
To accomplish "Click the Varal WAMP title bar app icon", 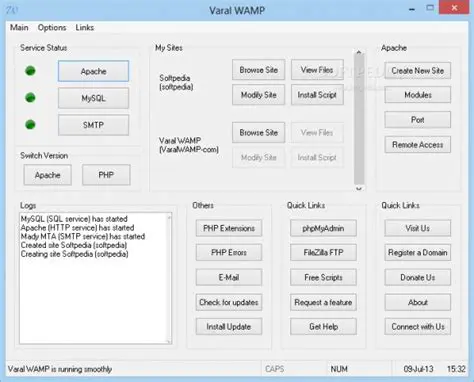I will point(12,10).
